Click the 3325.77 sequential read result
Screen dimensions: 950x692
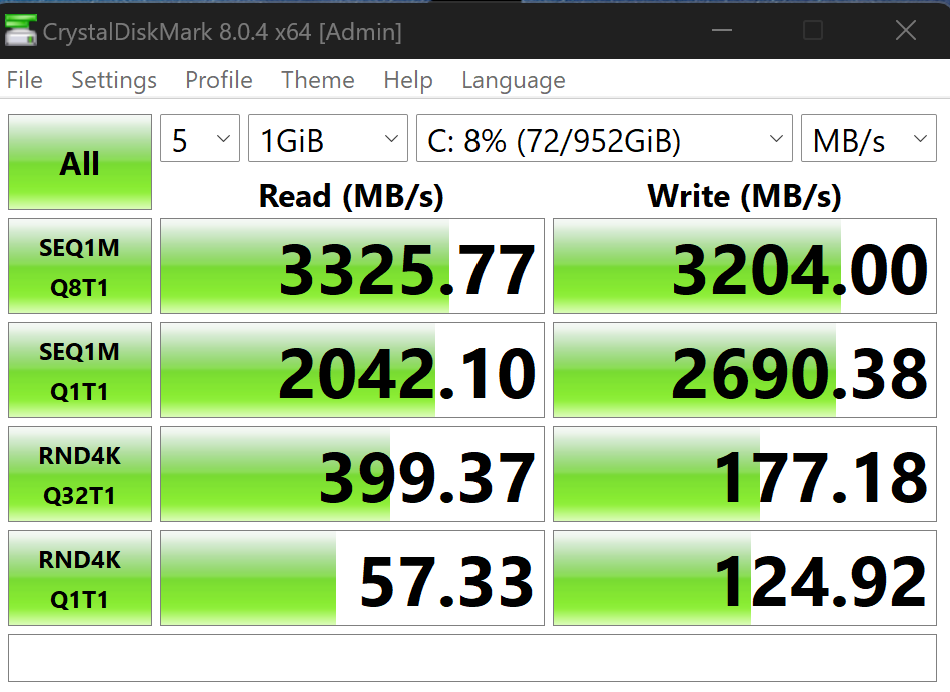[353, 266]
